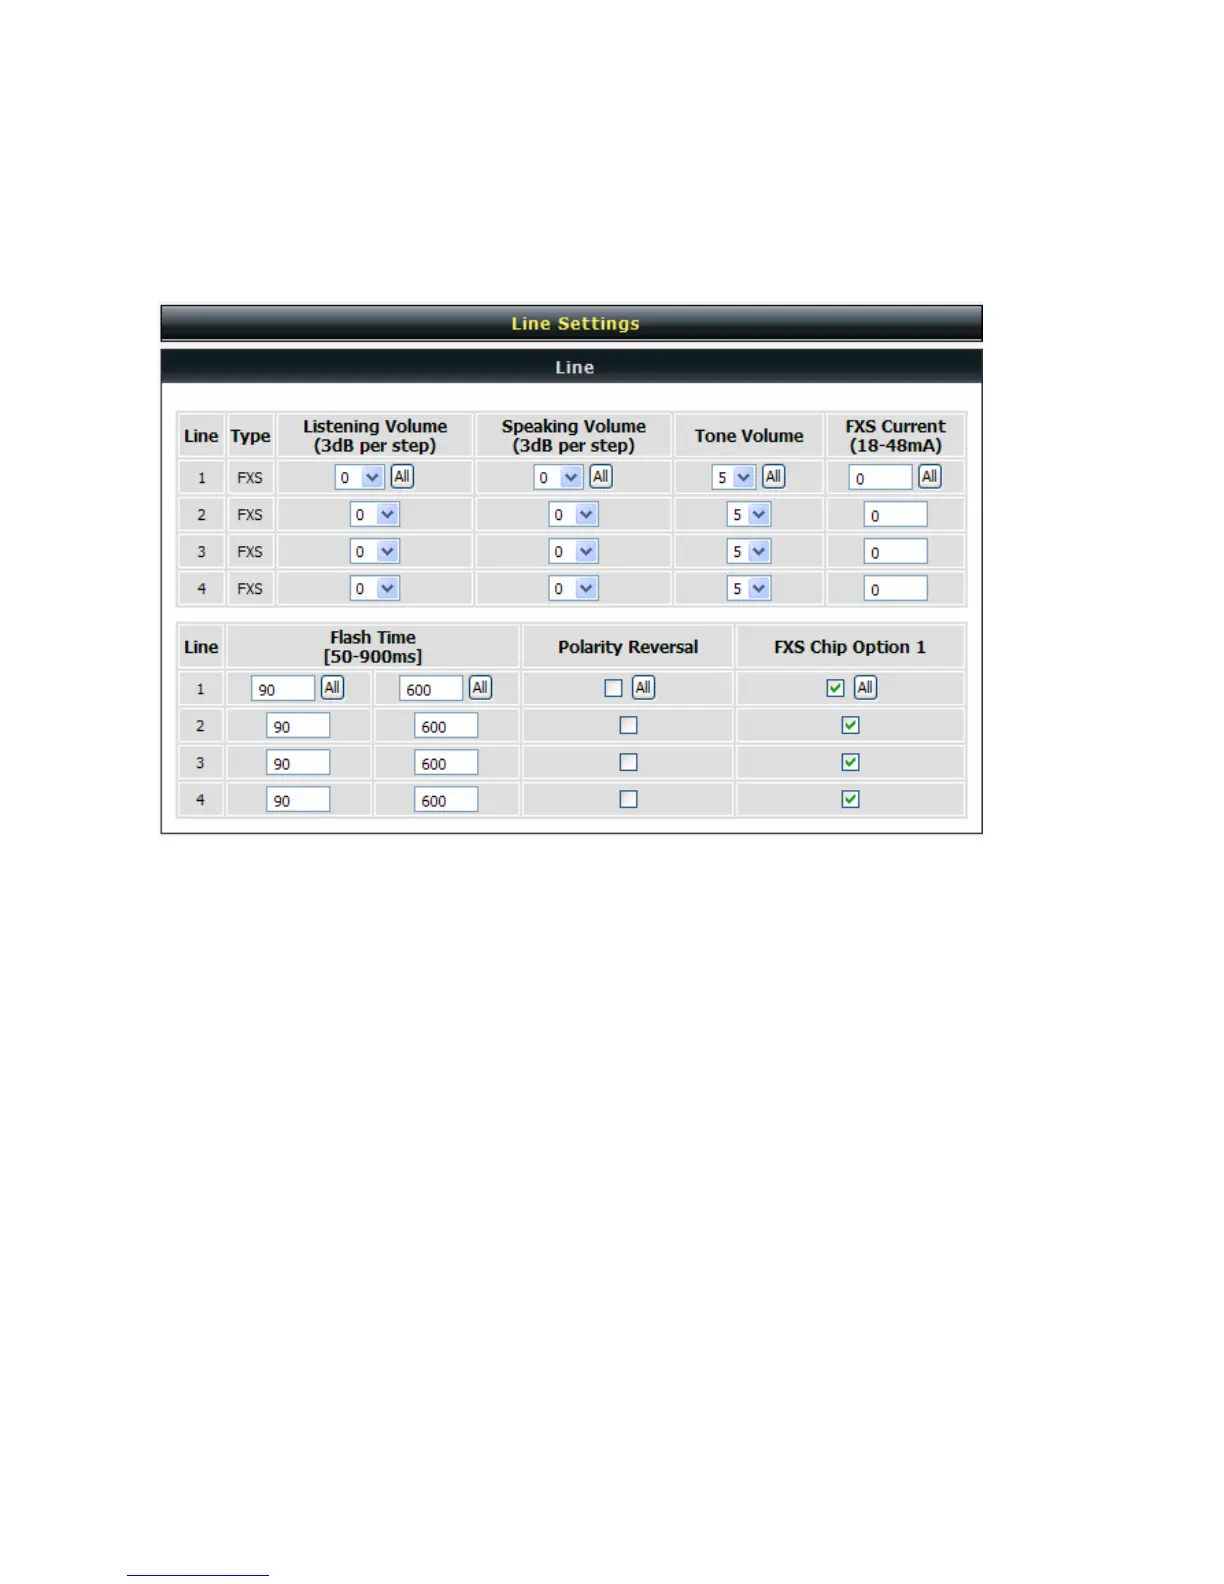This screenshot has height=1584, width=1224.
Task: Focus maximum Flash Time field for line 2
Action: point(446,726)
